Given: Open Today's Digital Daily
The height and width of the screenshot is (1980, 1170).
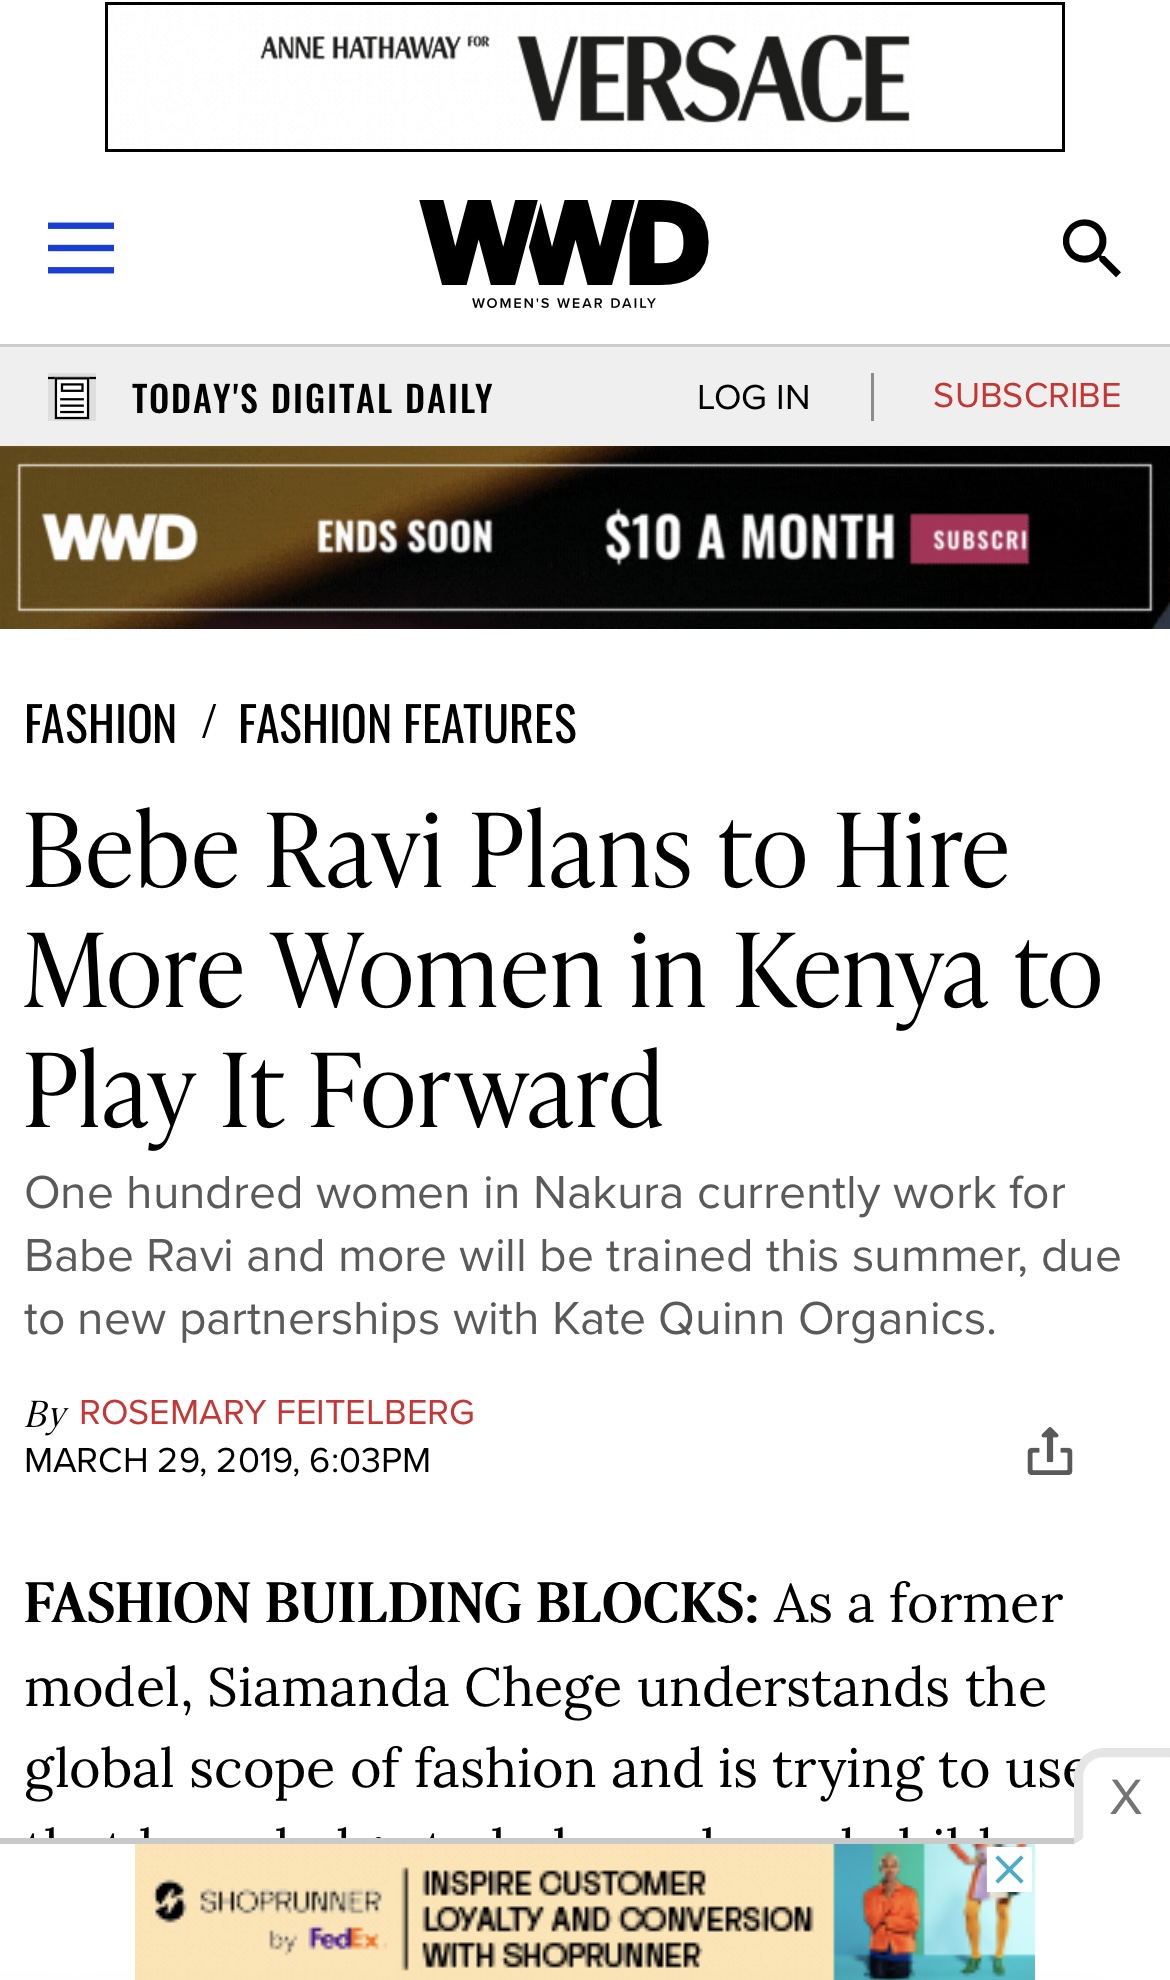Looking at the screenshot, I should (x=312, y=398).
